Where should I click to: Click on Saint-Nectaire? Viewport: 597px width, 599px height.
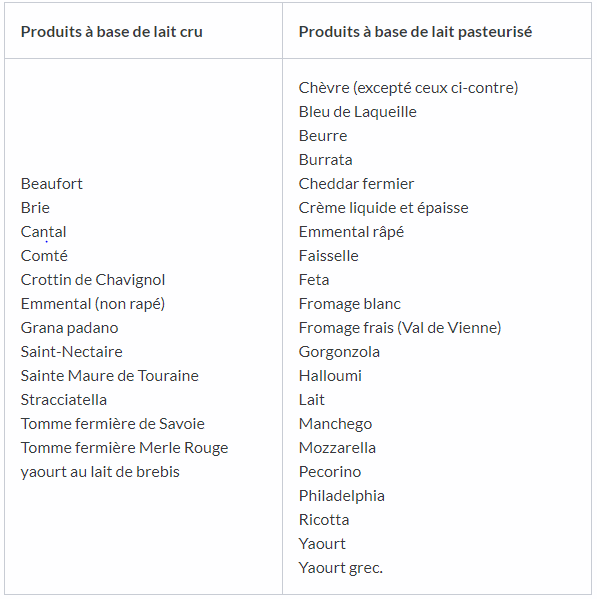tap(71, 352)
